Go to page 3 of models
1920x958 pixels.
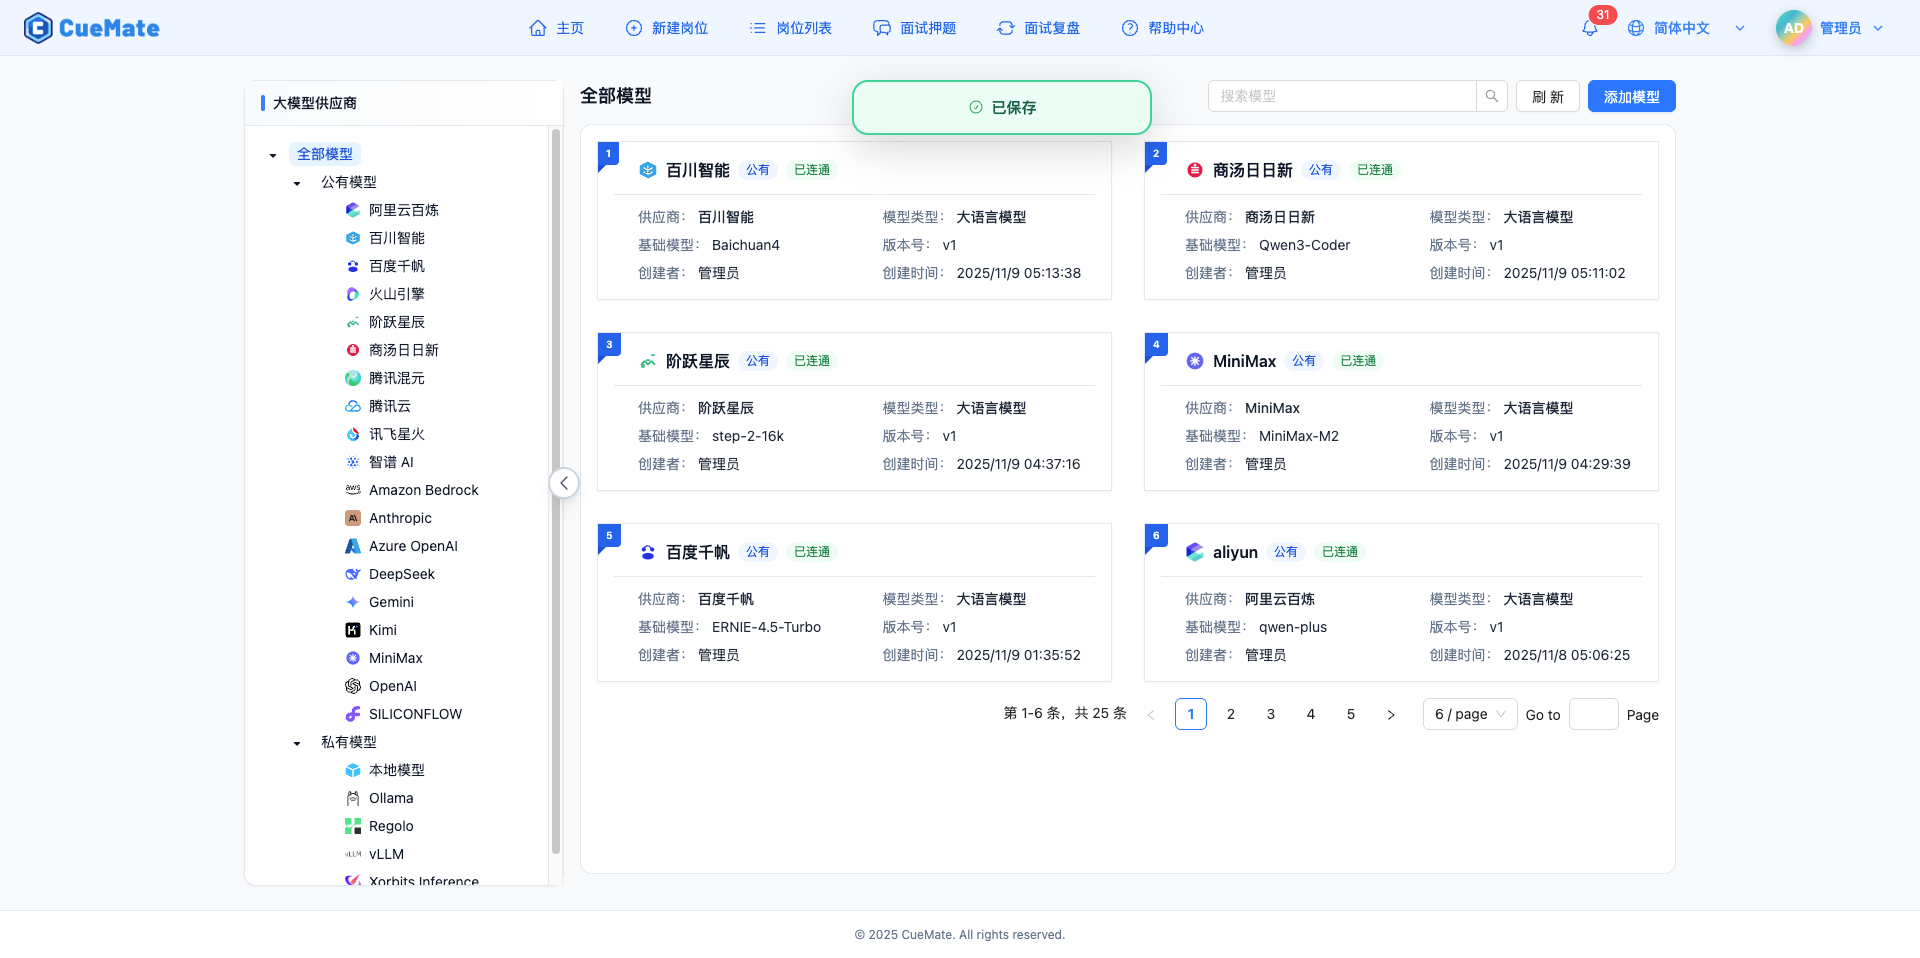tap(1270, 714)
